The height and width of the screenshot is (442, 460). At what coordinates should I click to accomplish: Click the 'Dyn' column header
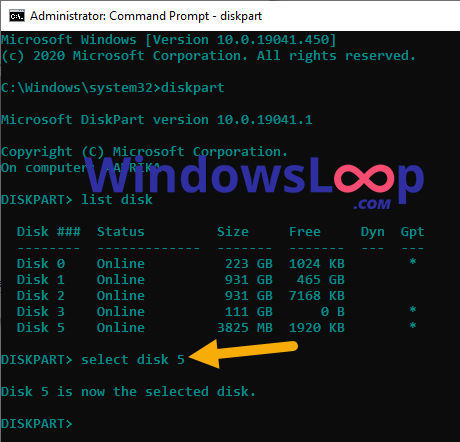[373, 232]
